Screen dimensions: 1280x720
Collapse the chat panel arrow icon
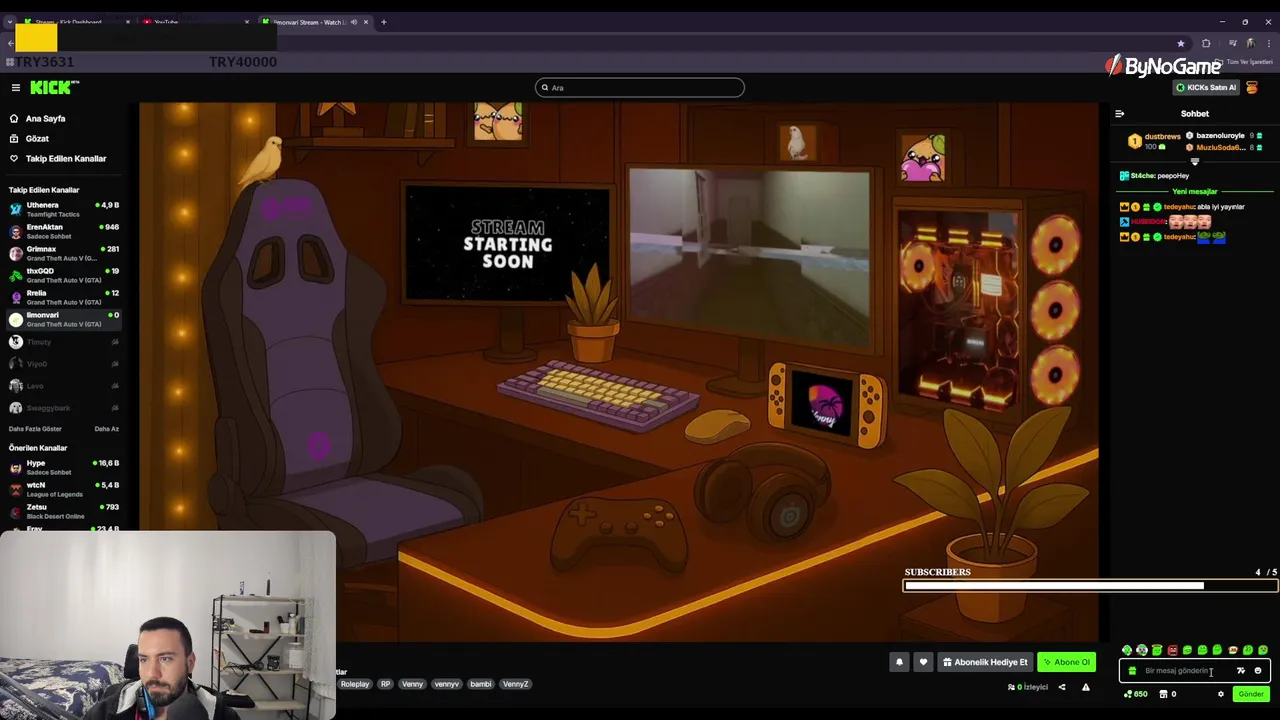coord(1119,114)
